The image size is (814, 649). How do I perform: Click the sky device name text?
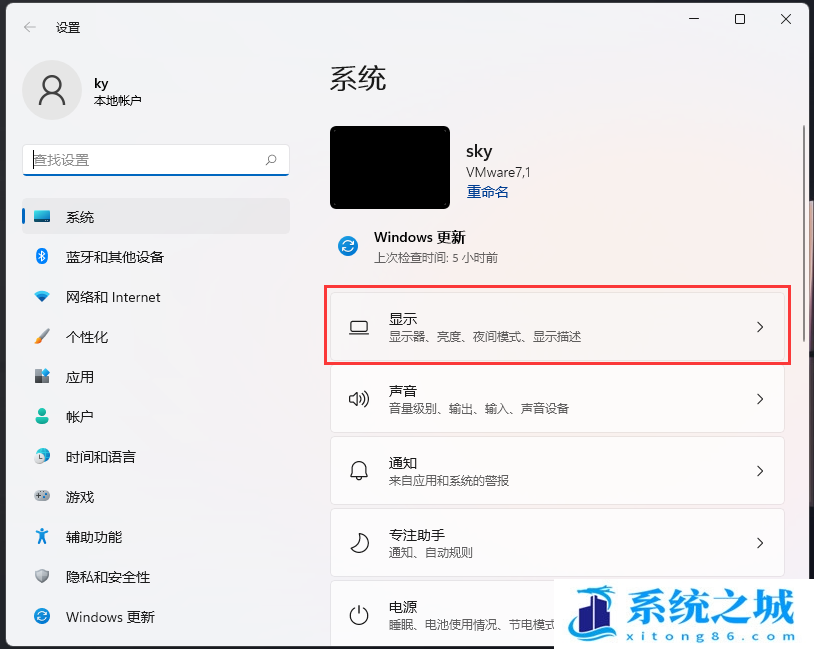click(x=479, y=151)
